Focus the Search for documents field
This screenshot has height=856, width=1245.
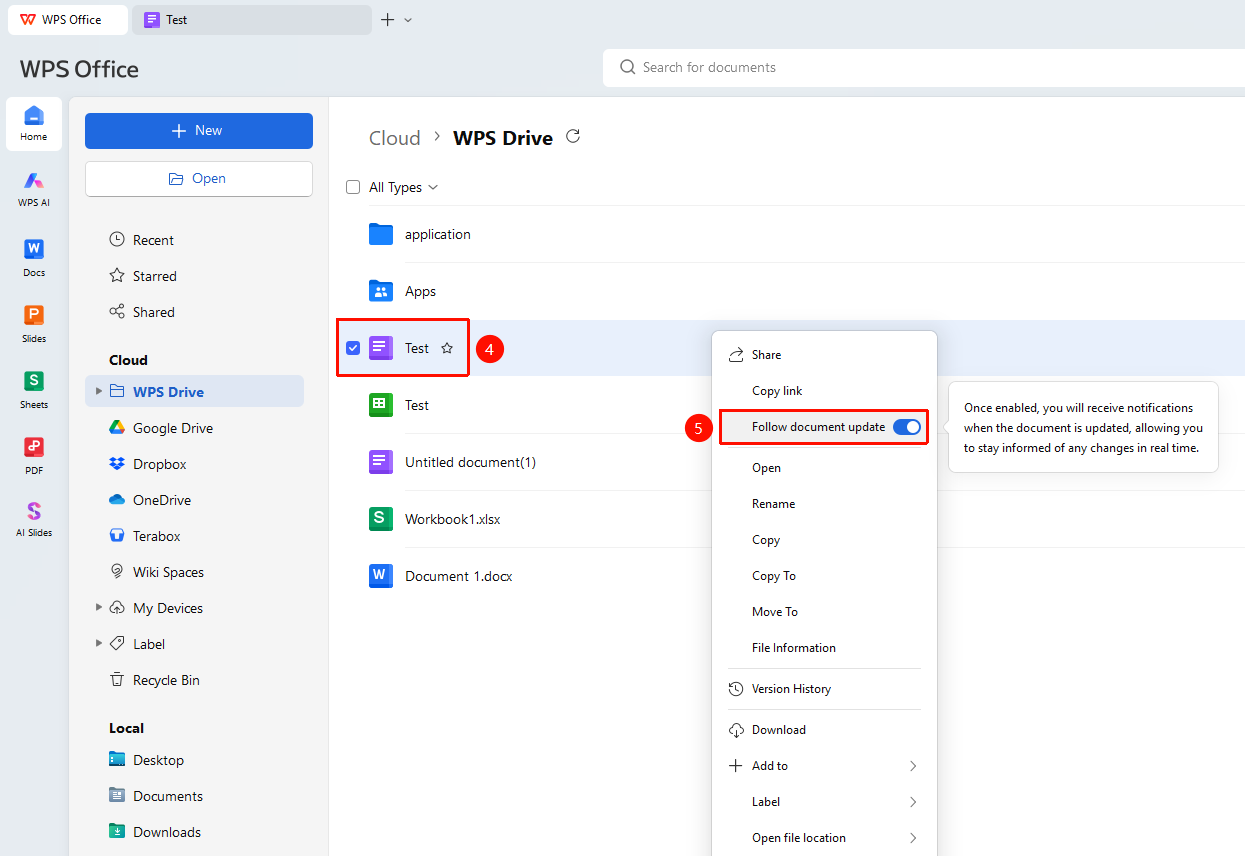tap(924, 68)
